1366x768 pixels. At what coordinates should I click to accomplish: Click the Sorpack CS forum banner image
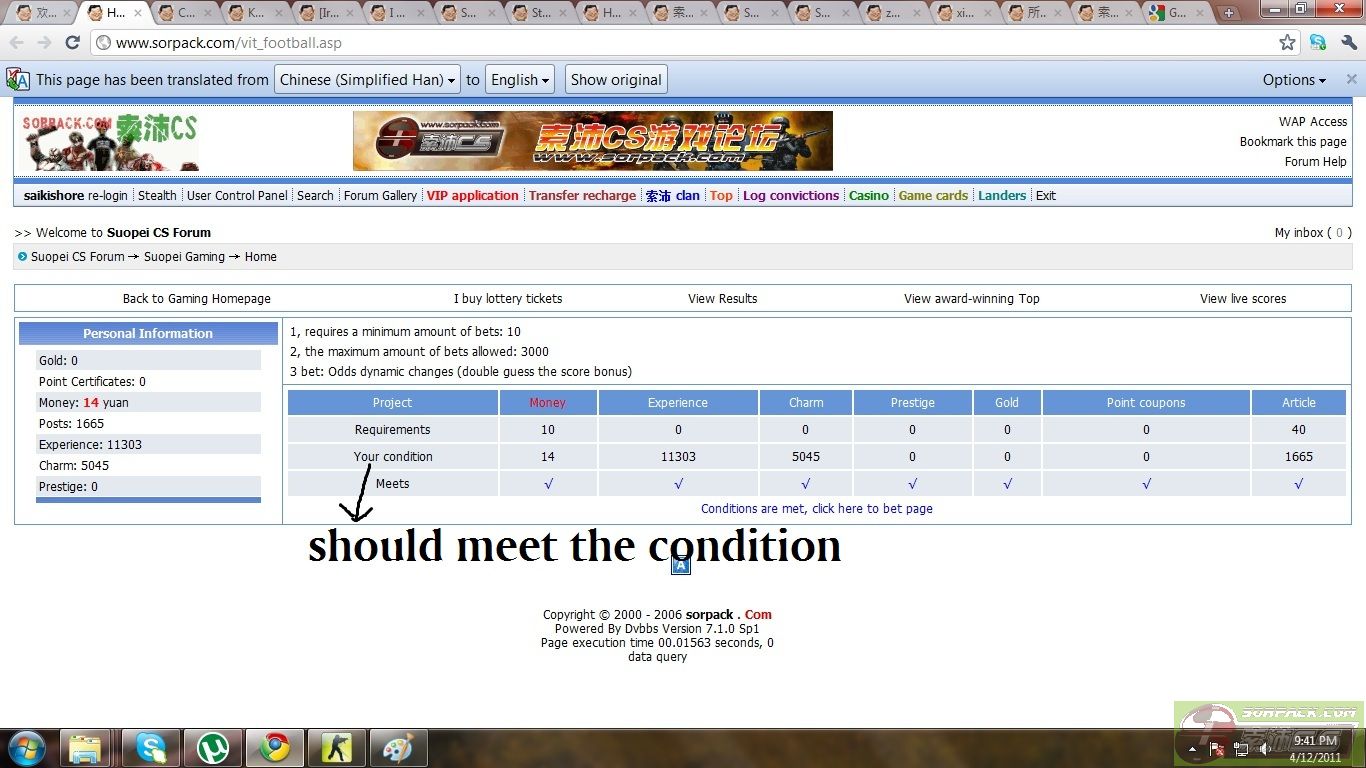click(592, 141)
